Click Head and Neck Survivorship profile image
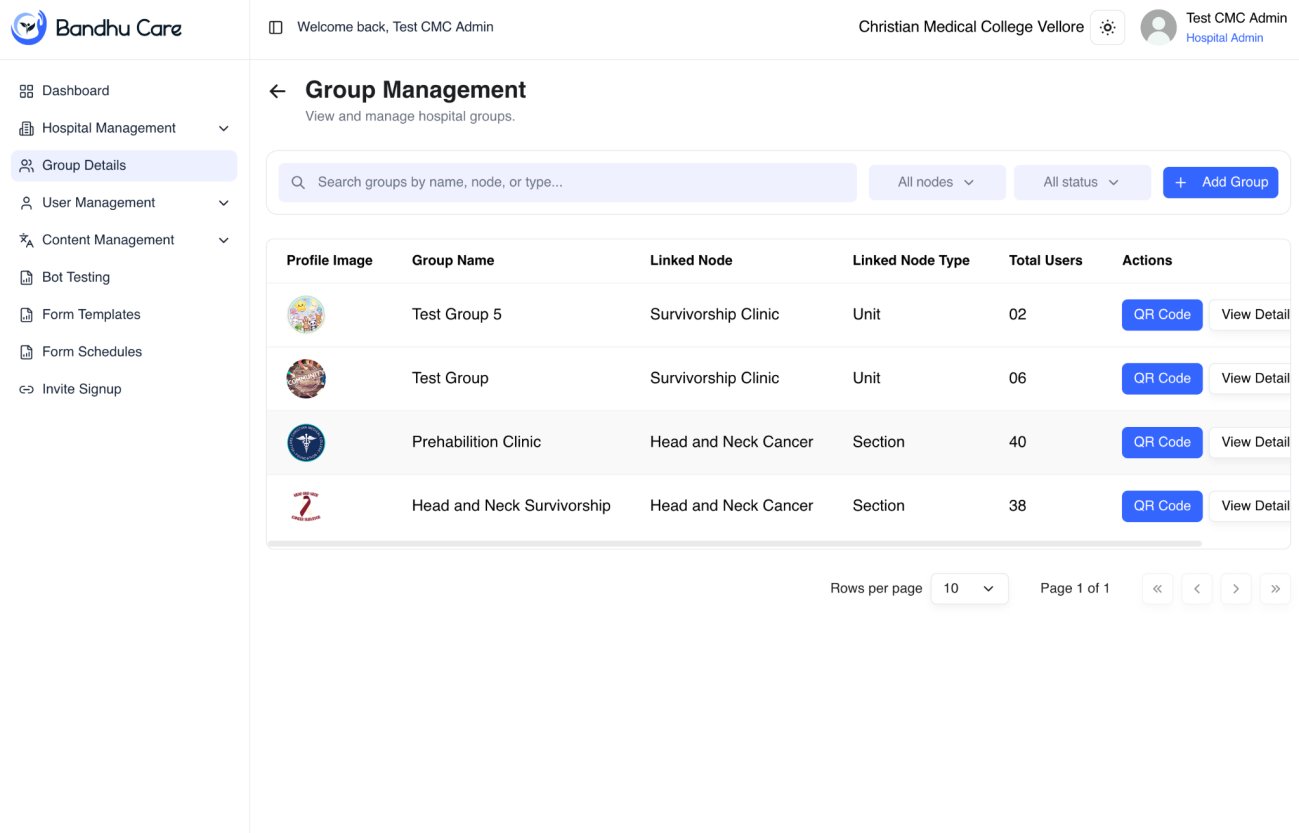The width and height of the screenshot is (1299, 833). click(306, 506)
